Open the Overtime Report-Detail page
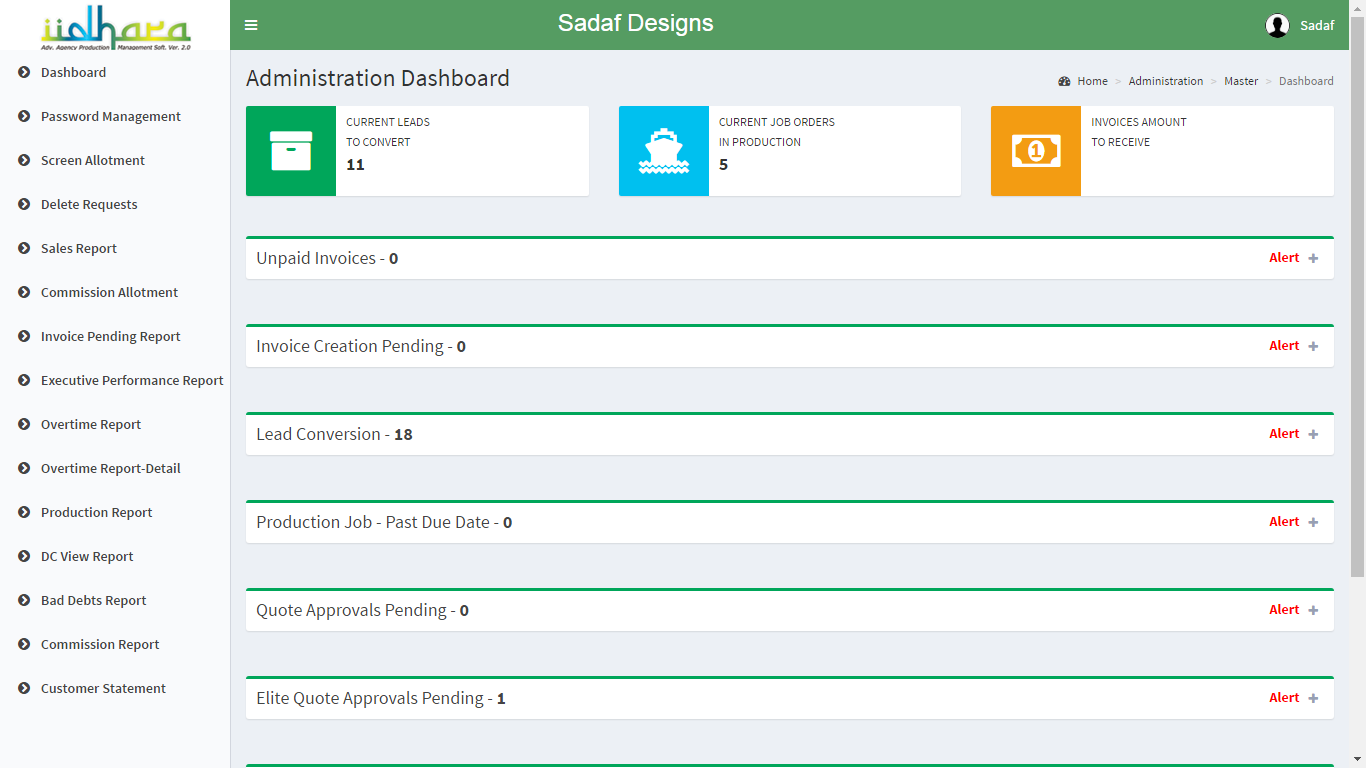 point(111,468)
